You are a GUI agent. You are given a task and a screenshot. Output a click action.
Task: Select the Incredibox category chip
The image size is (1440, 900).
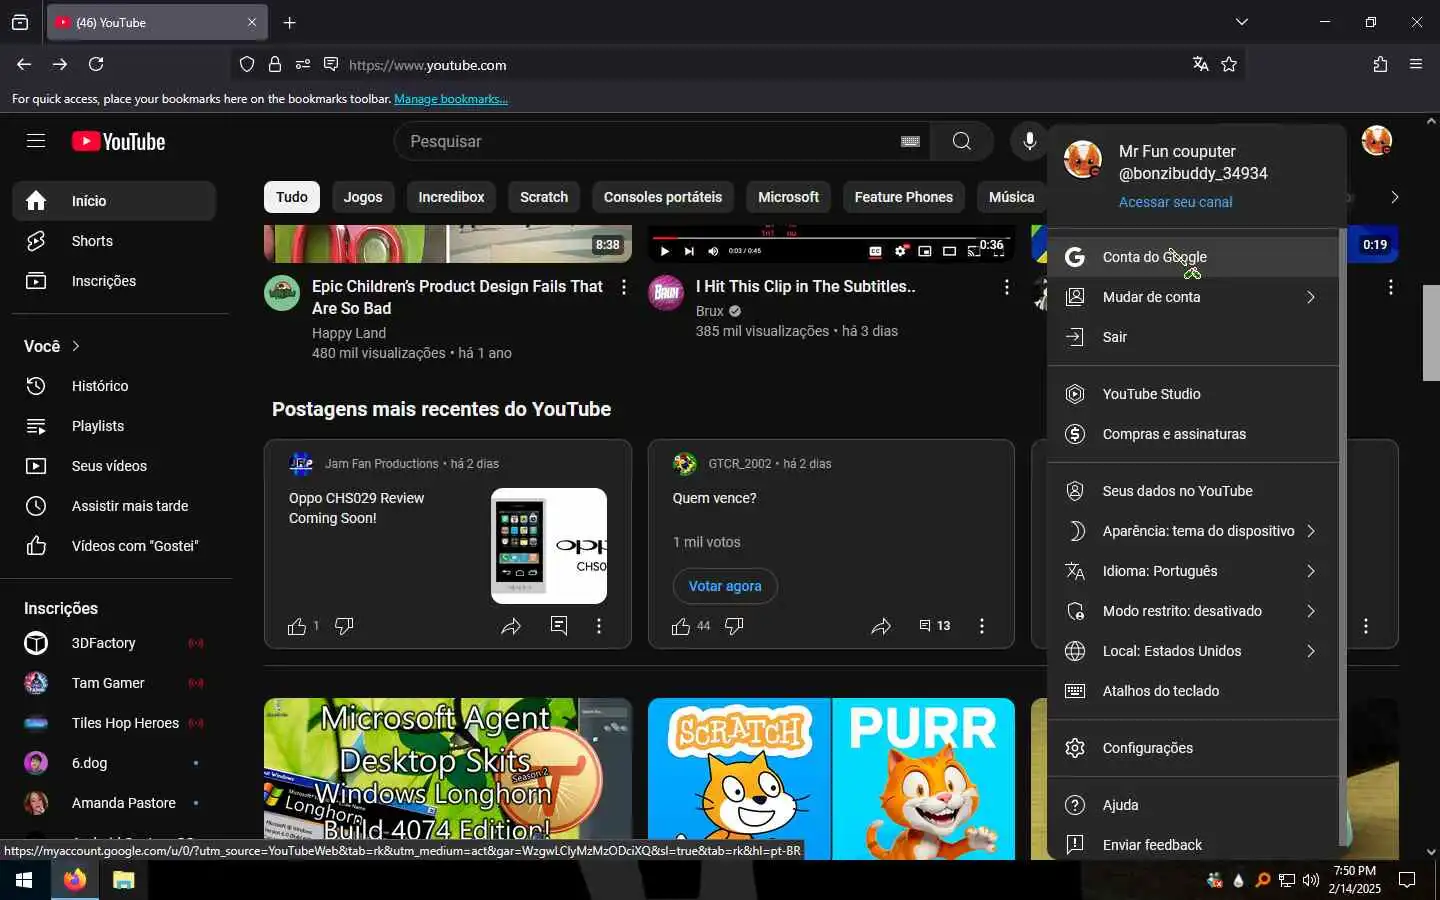pyautogui.click(x=451, y=197)
